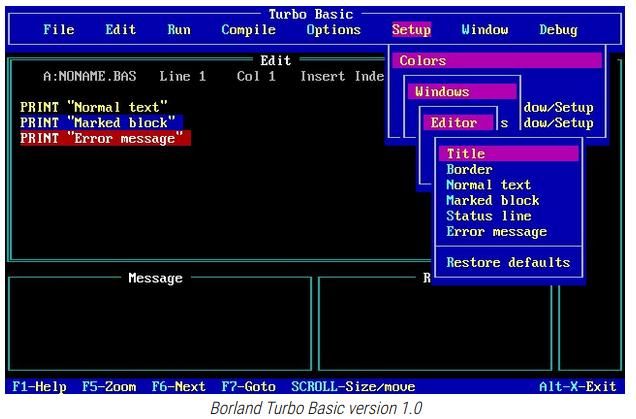
Task: Click the Edit window title
Action: pos(276,60)
